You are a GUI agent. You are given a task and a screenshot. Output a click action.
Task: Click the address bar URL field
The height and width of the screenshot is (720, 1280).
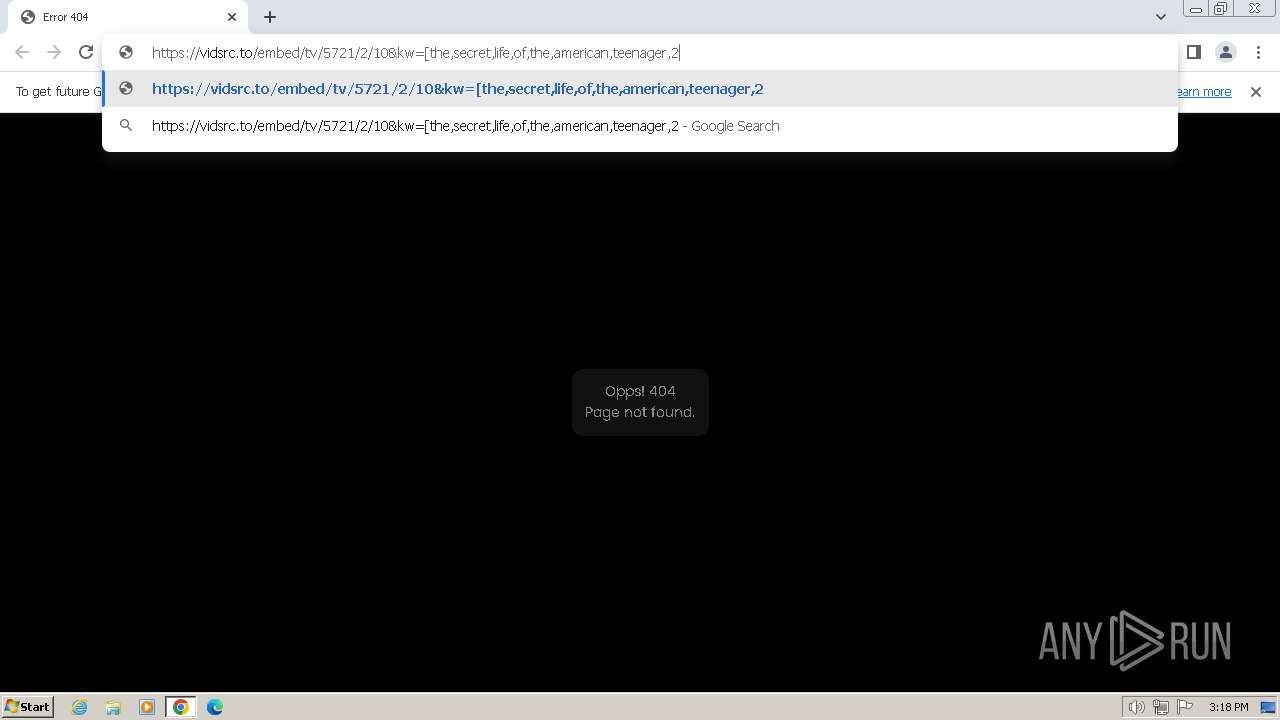click(x=640, y=53)
